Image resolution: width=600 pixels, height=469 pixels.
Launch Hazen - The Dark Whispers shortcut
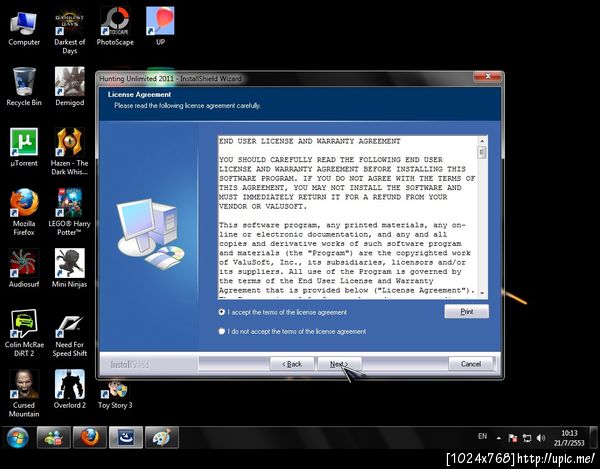pos(69,151)
